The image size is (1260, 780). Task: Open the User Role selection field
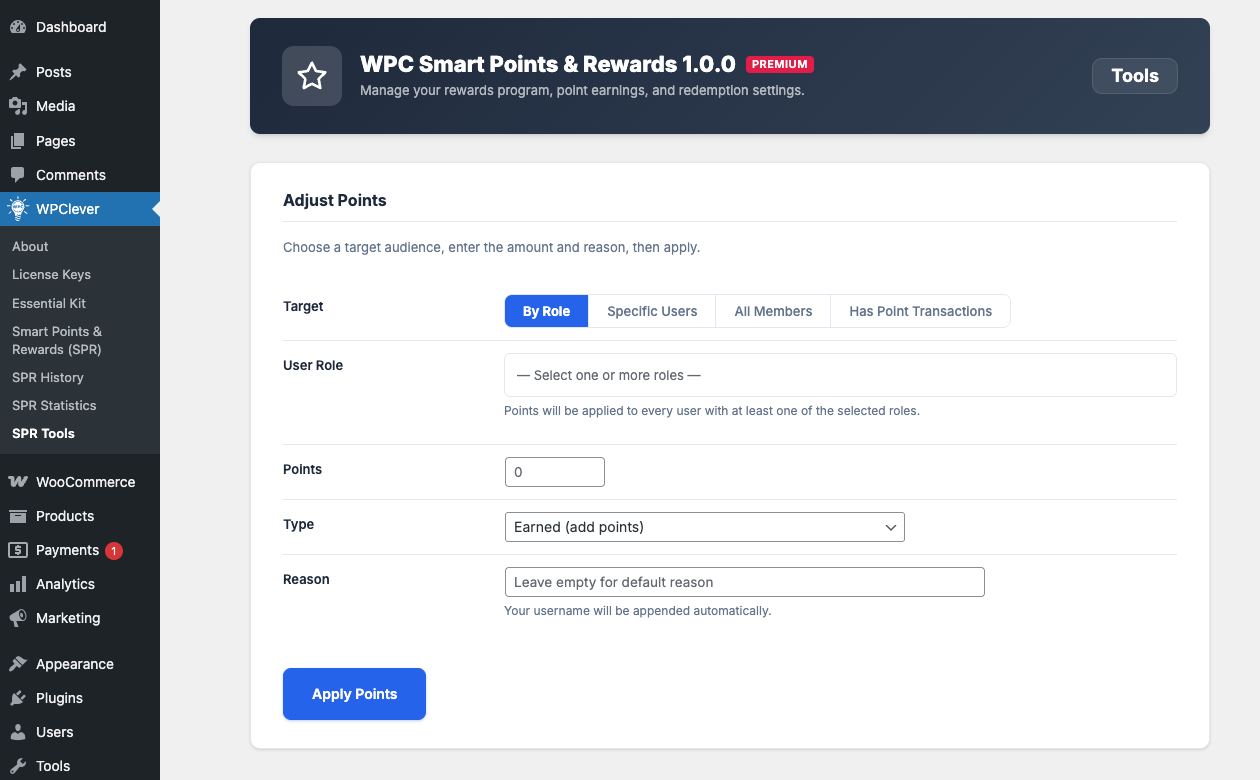pyautogui.click(x=840, y=375)
